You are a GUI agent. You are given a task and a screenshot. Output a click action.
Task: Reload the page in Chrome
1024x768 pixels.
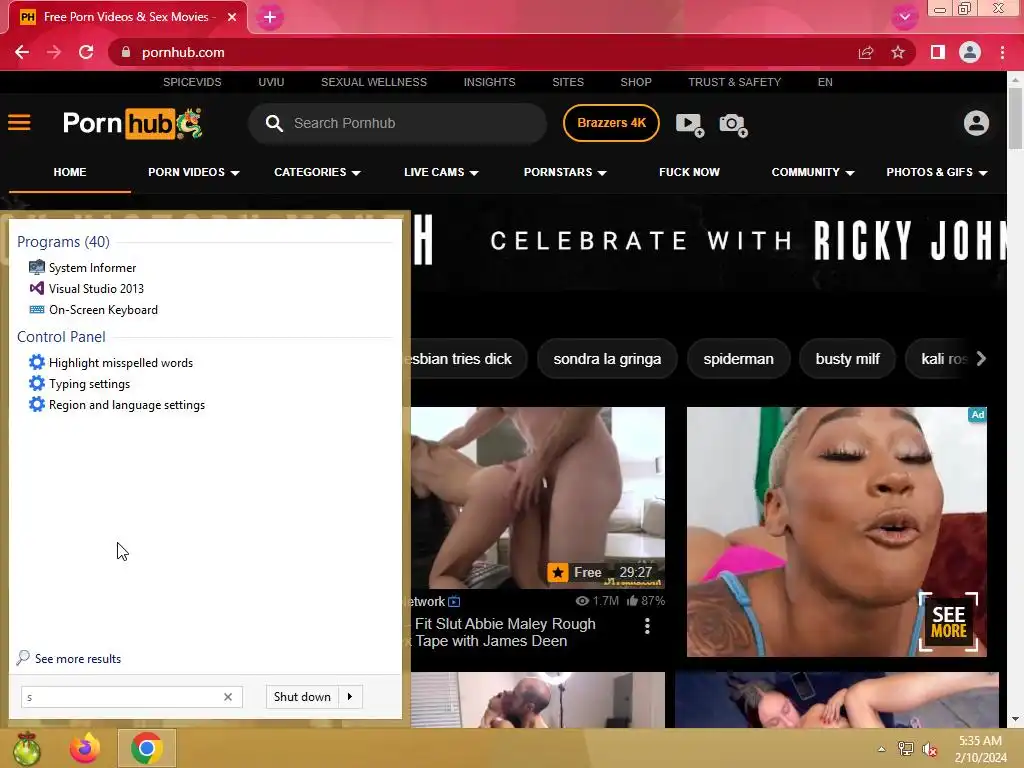pos(86,52)
